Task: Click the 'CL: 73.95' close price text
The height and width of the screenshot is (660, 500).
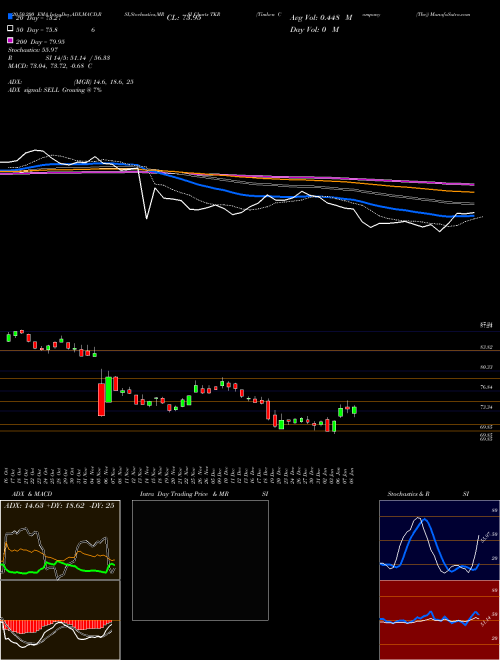Action: (184, 18)
